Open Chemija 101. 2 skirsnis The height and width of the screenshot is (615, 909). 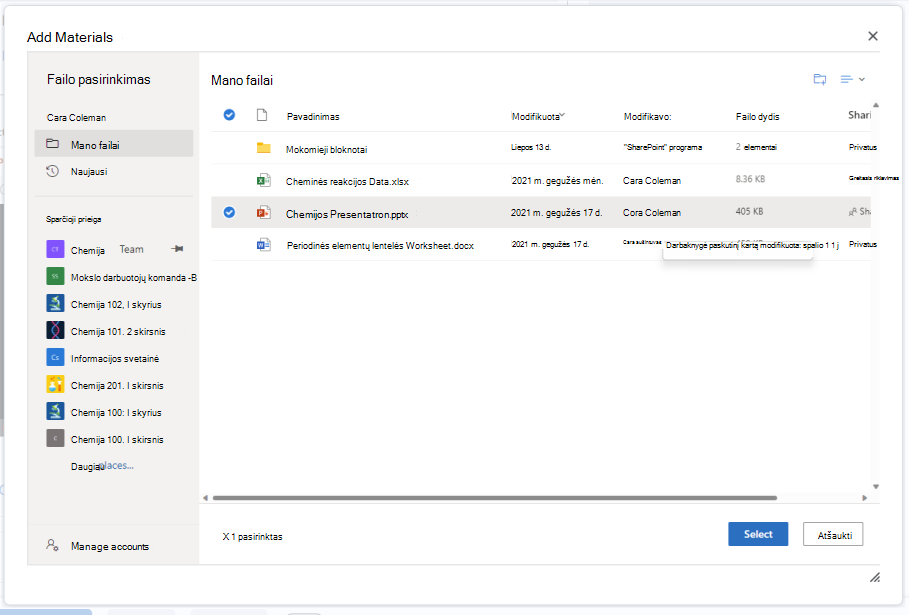point(118,332)
